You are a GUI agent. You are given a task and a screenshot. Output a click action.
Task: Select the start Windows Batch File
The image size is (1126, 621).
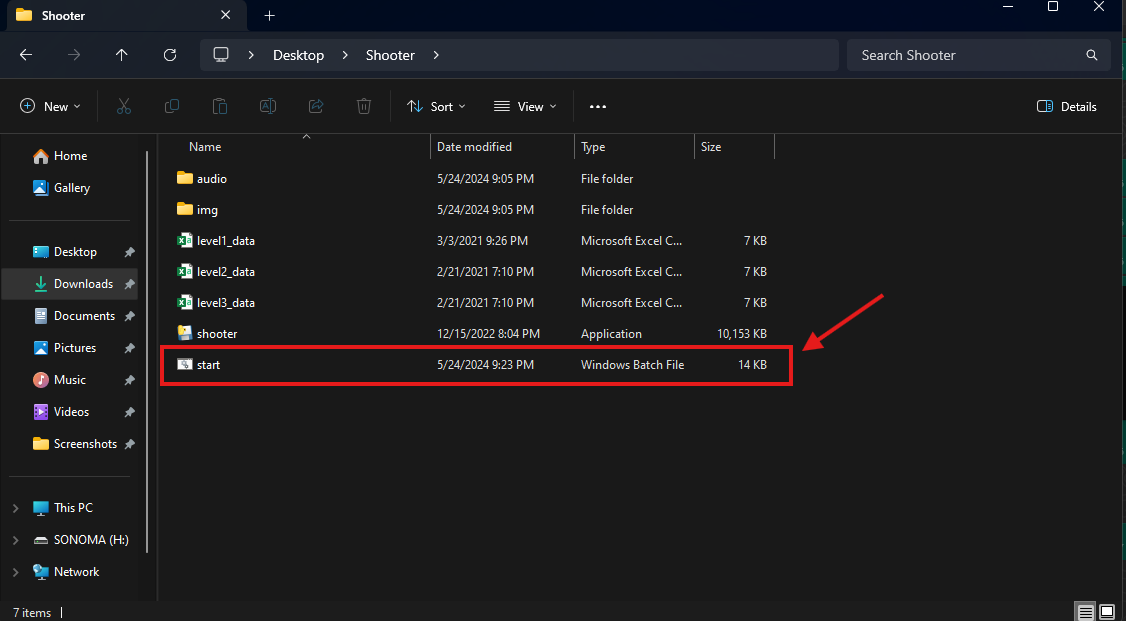point(209,365)
